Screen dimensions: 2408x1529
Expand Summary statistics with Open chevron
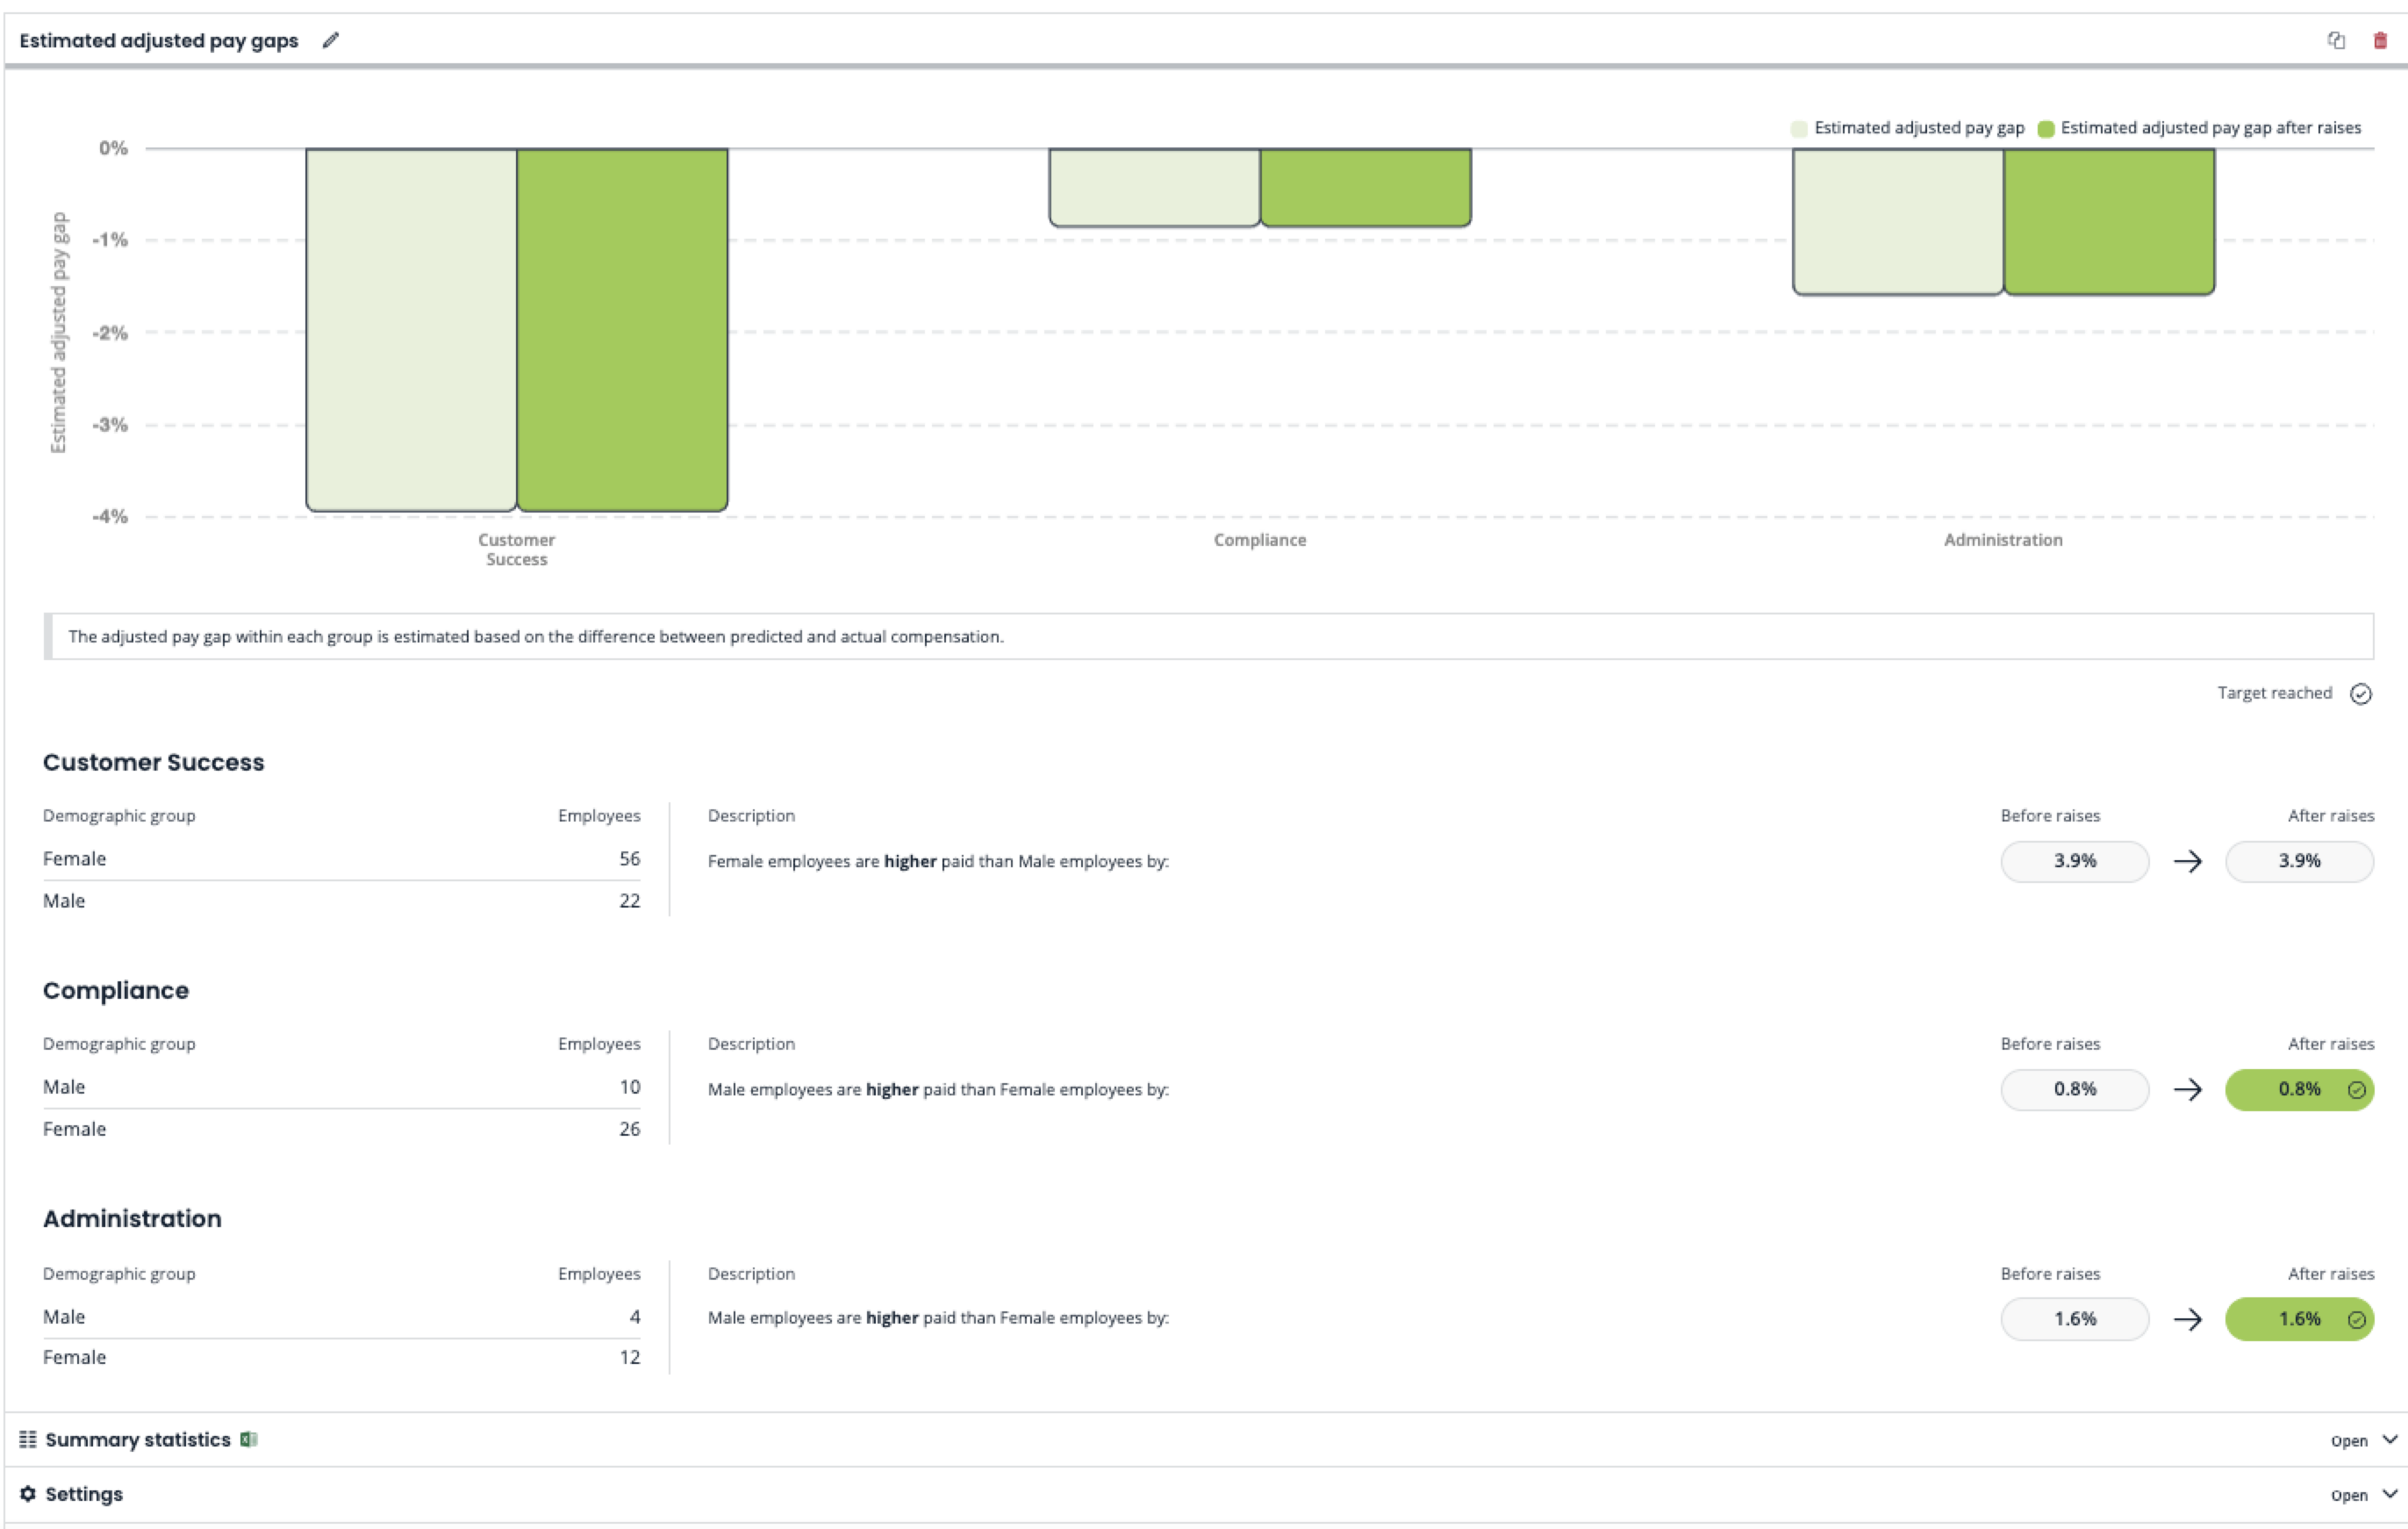[2389, 1439]
